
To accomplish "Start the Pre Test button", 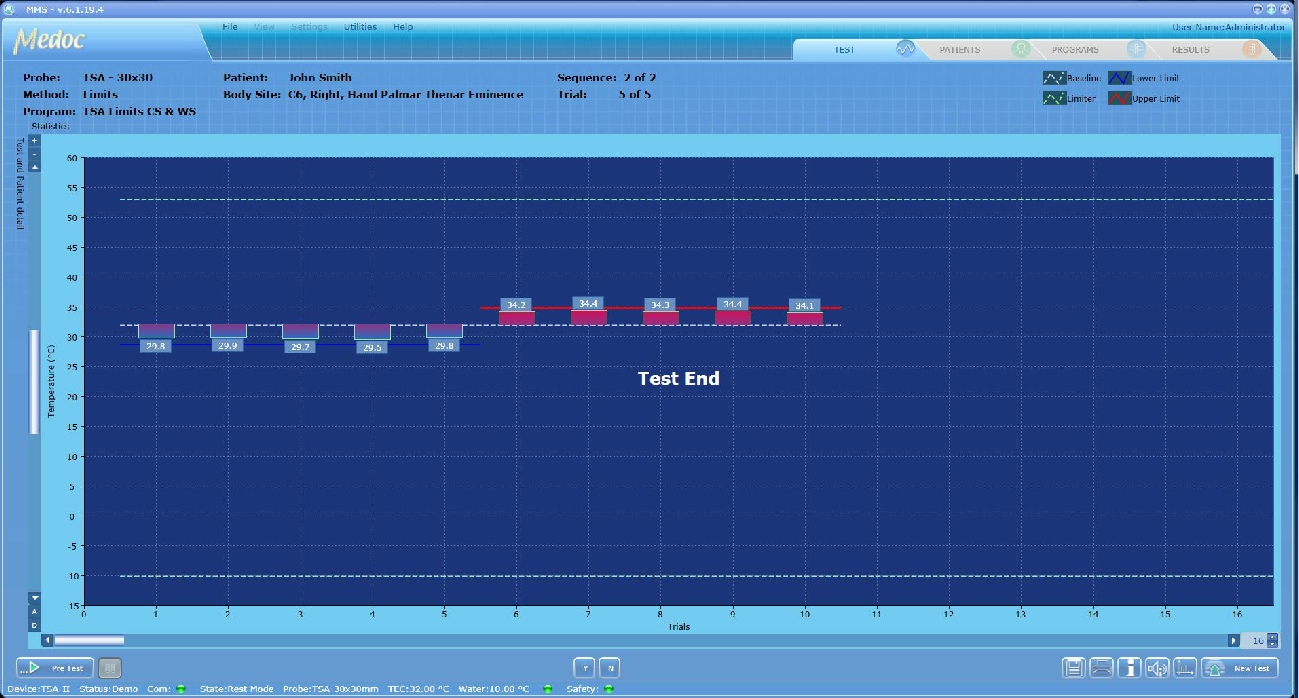I will pos(55,668).
